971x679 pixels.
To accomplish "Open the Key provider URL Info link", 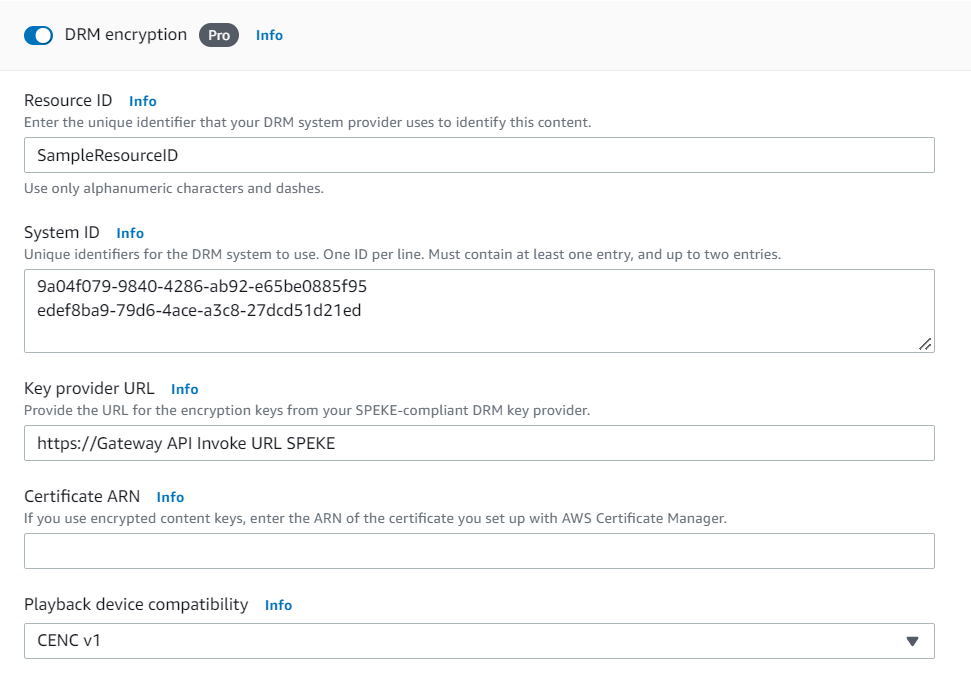I will (185, 389).
